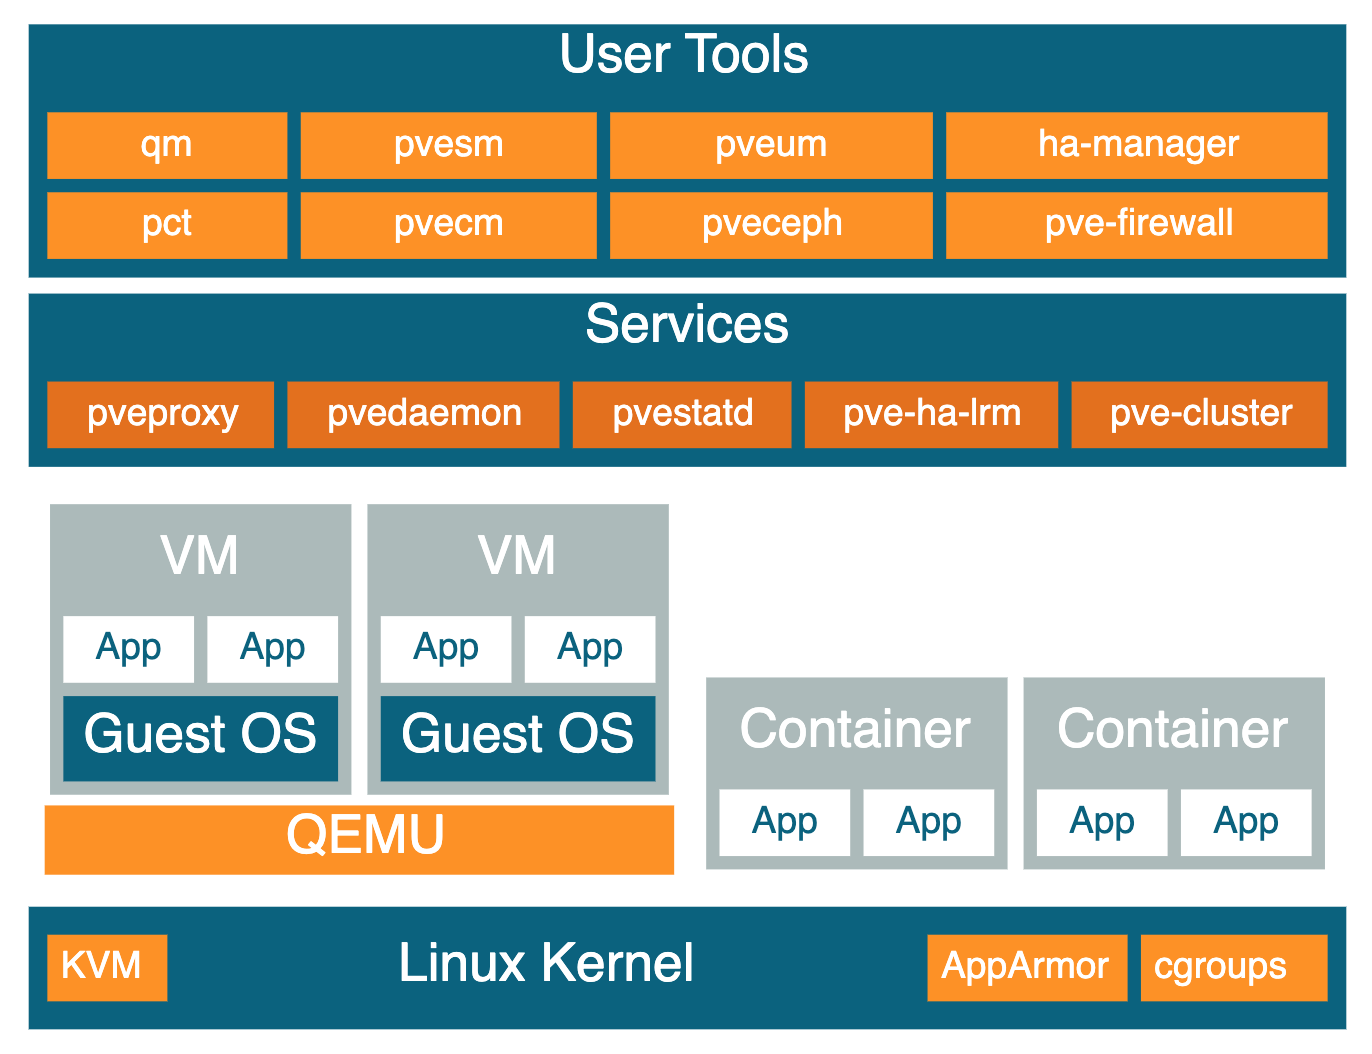Viewport: 1372px width, 1054px height.
Task: Select the pveproxy service box
Action: click(160, 414)
